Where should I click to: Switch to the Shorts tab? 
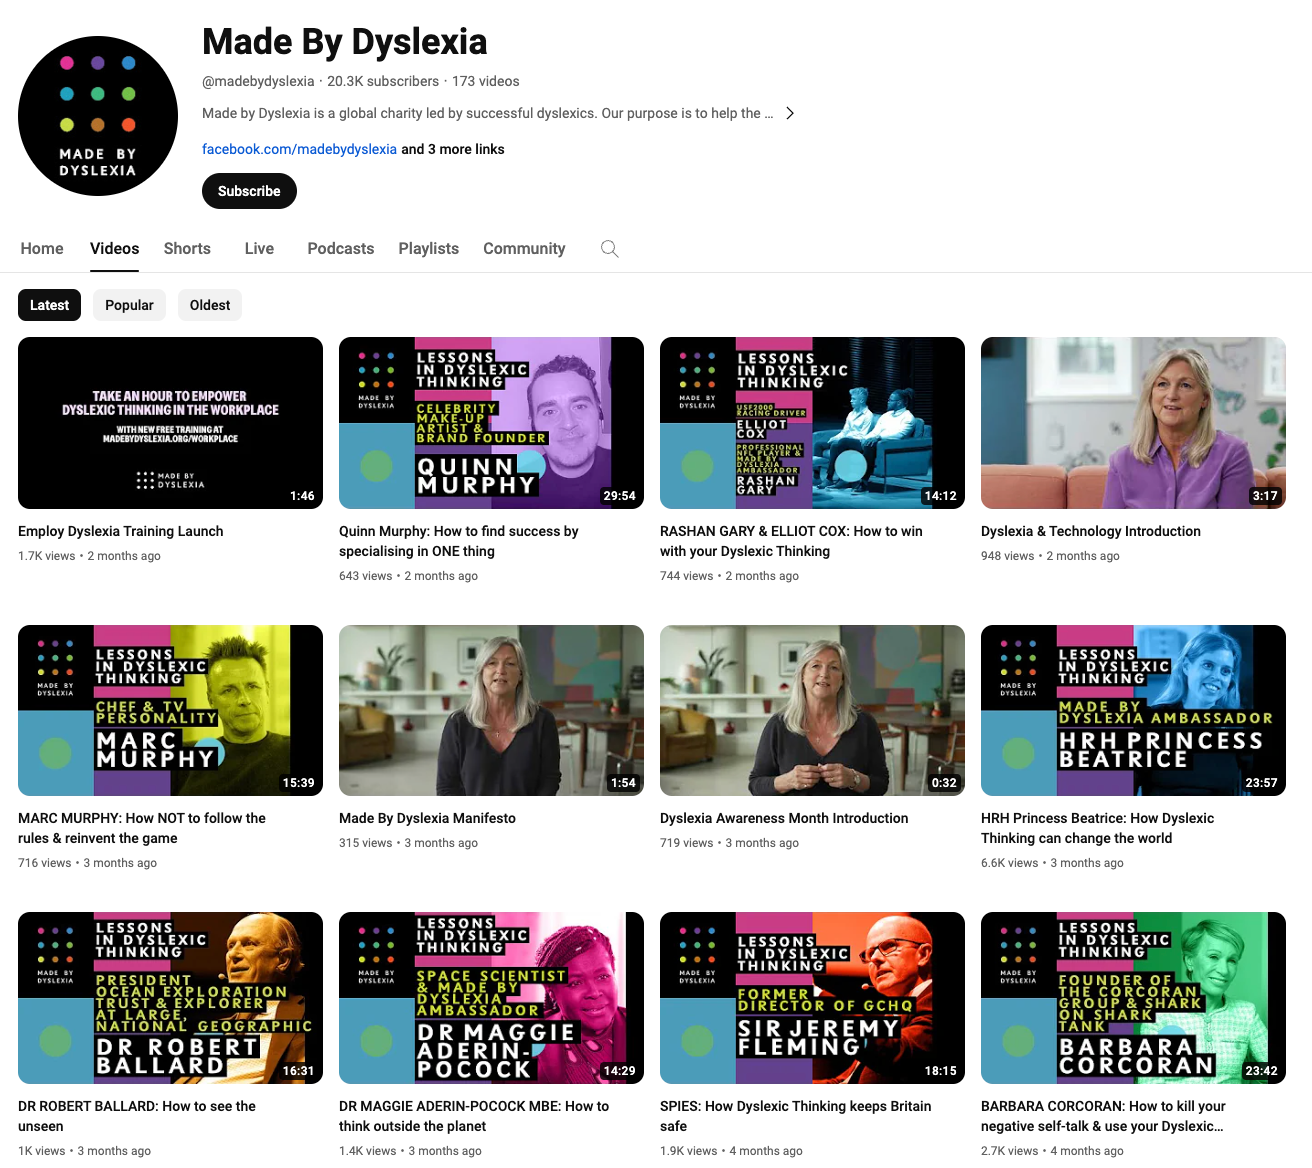tap(187, 248)
